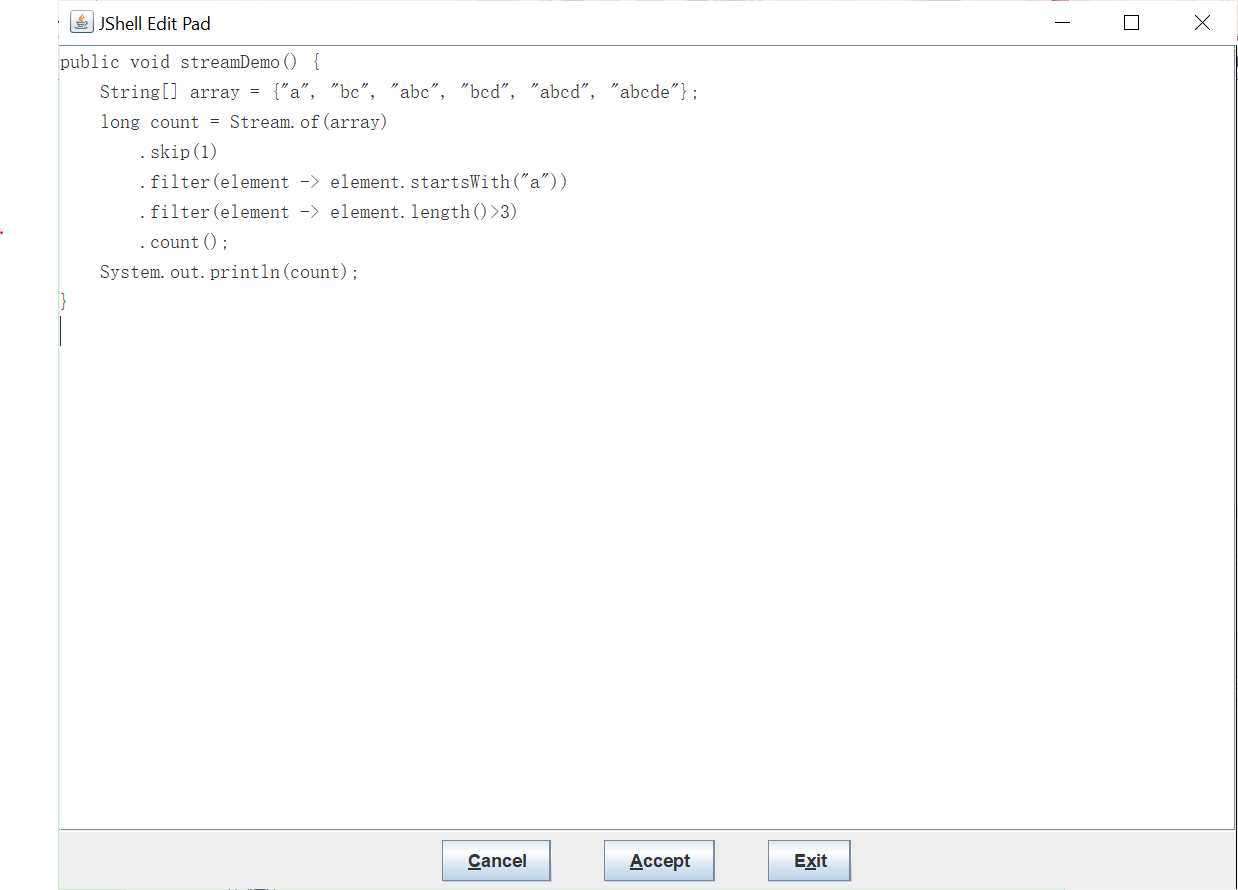Screen dimensions: 1238x890
Task: Accept the edited snippet
Action: coord(659,861)
